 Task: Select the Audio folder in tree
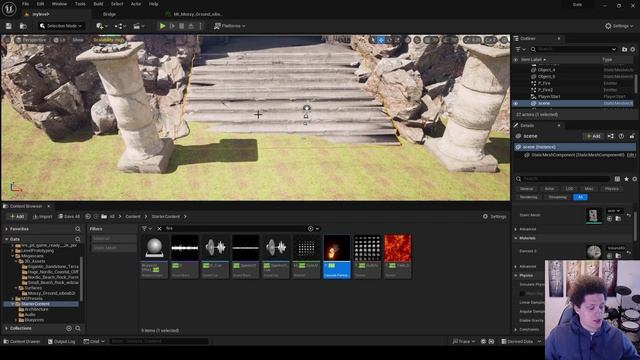point(30,315)
